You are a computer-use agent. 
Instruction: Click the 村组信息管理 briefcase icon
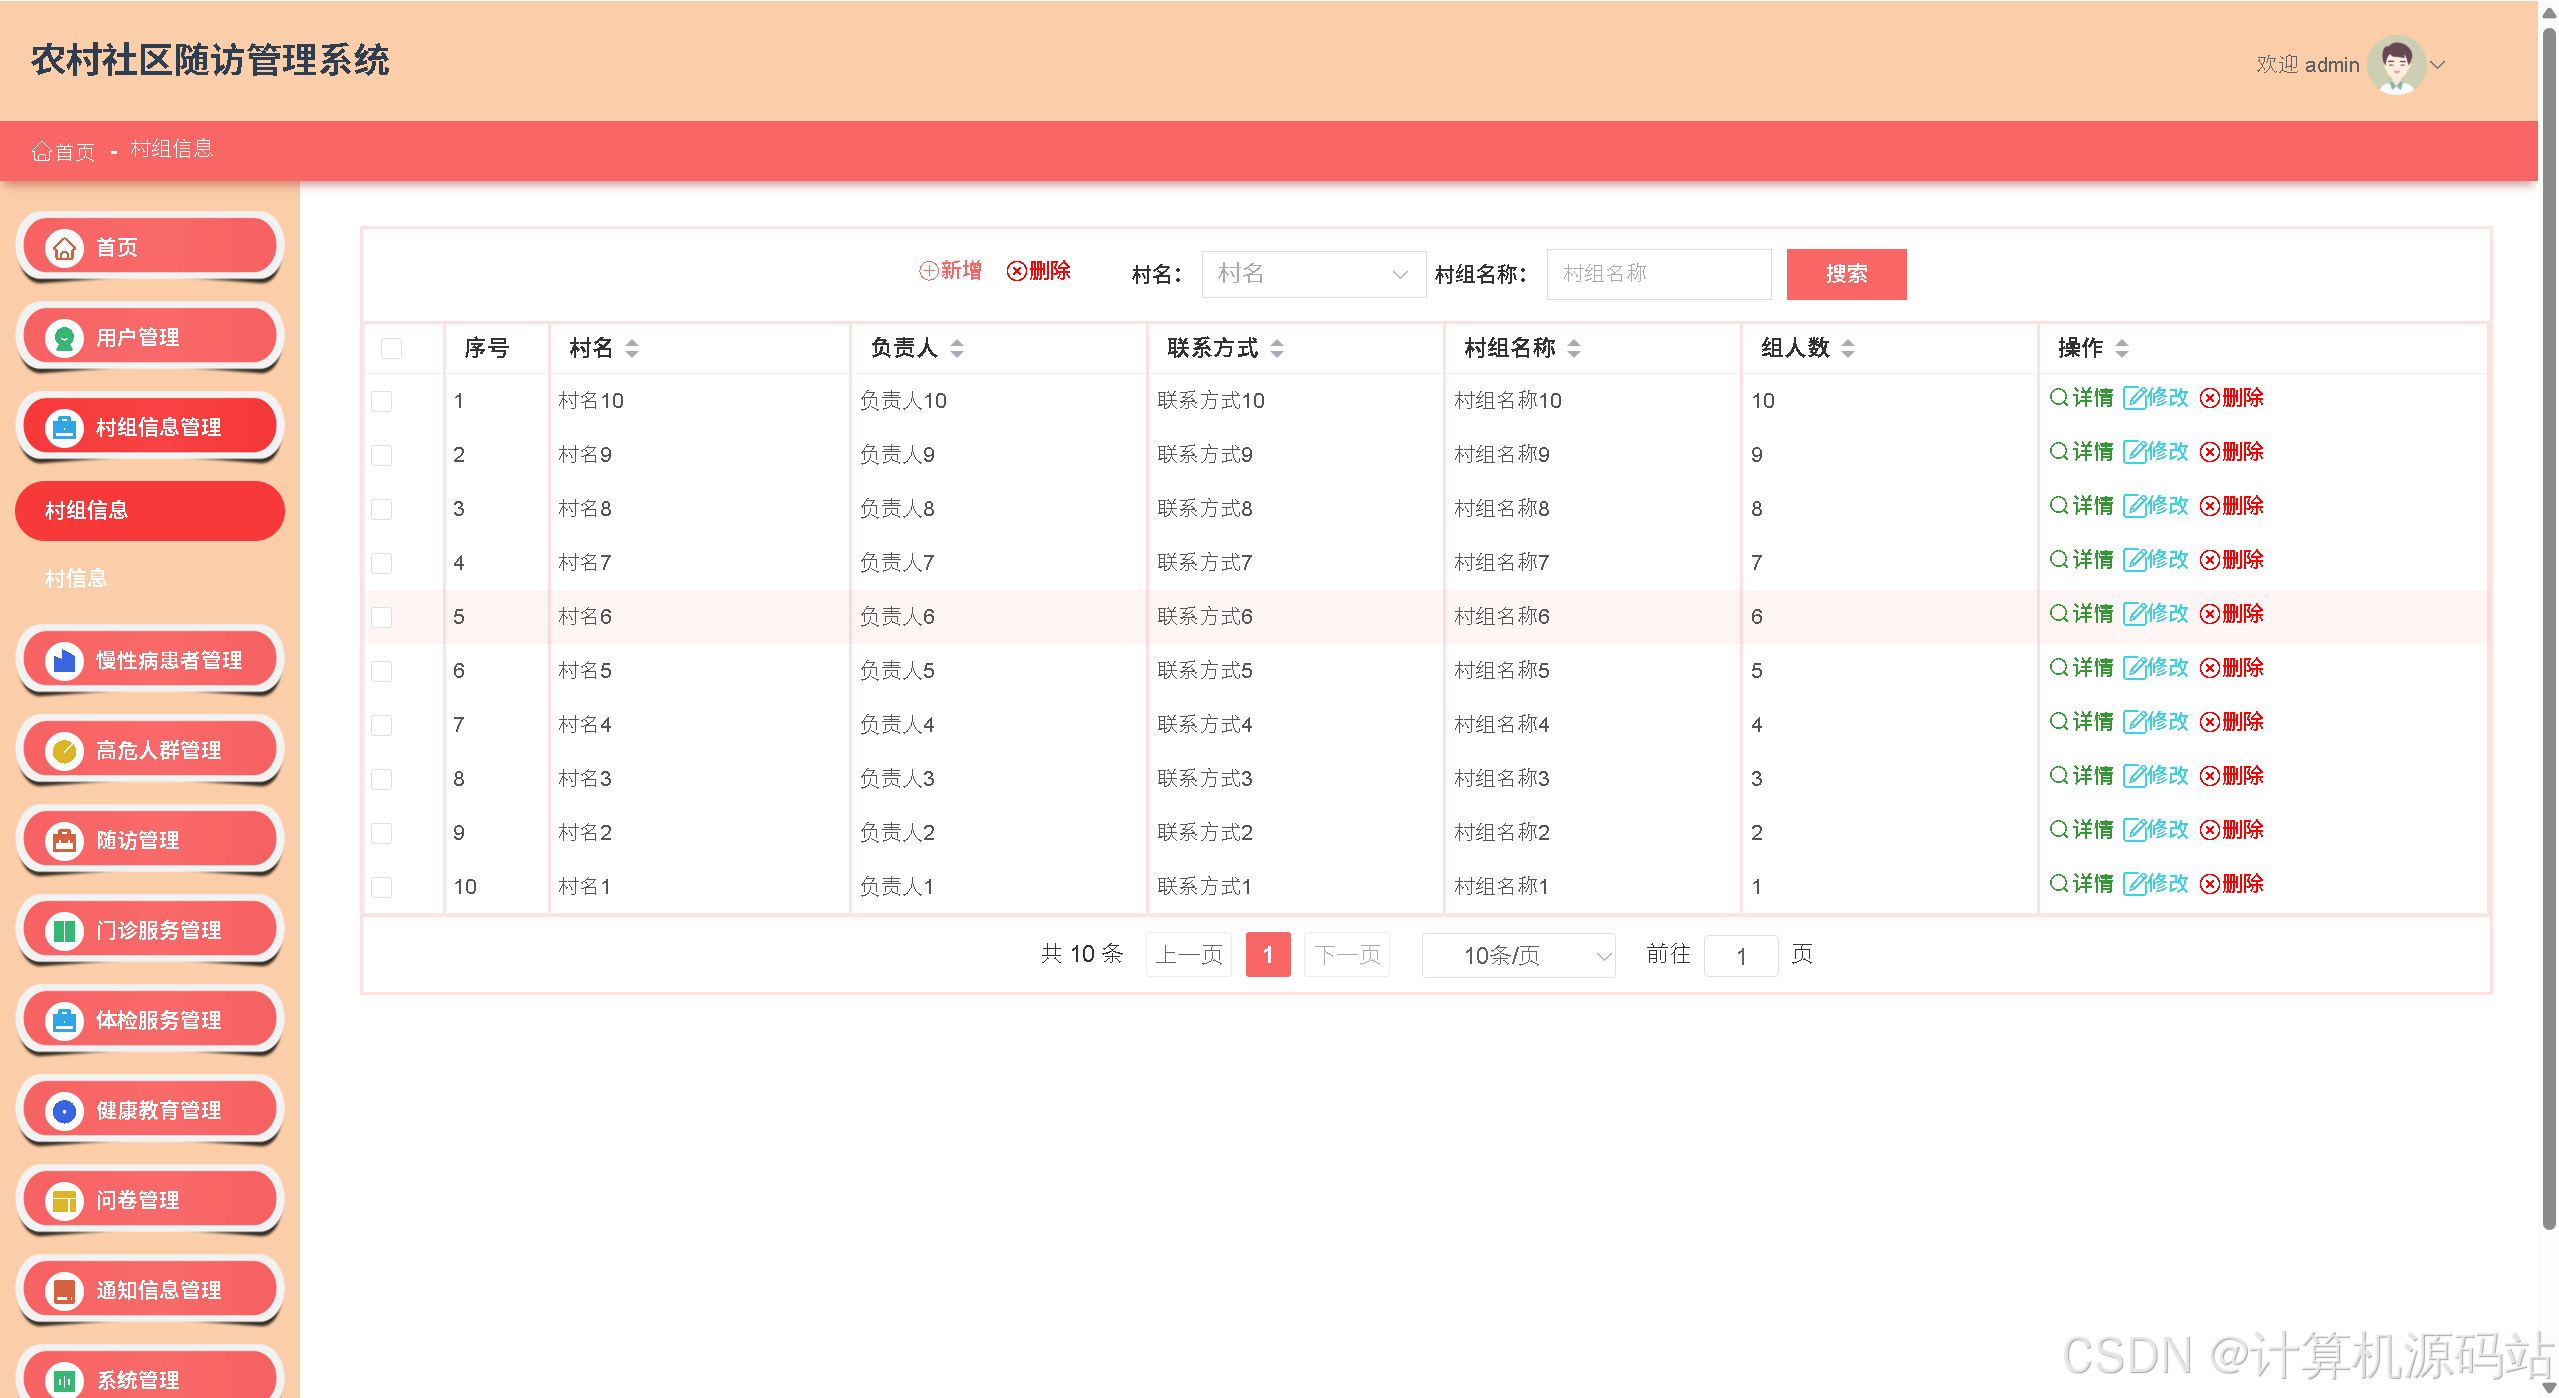64,428
